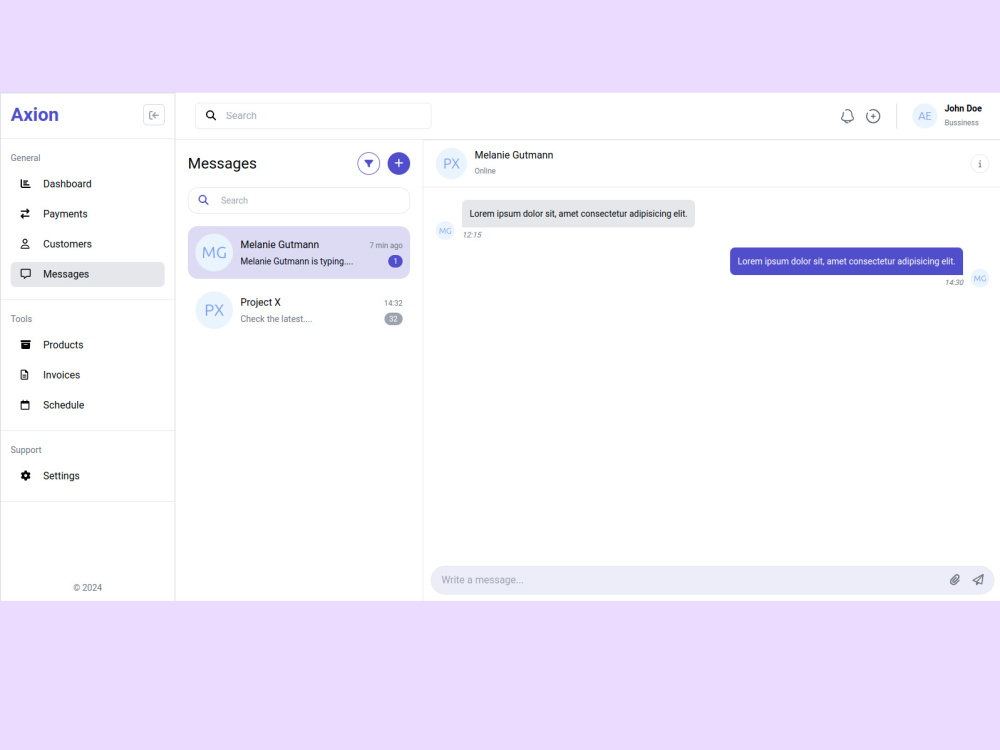Open John Doe profile name
This screenshot has height=750, width=1000.
(962, 108)
